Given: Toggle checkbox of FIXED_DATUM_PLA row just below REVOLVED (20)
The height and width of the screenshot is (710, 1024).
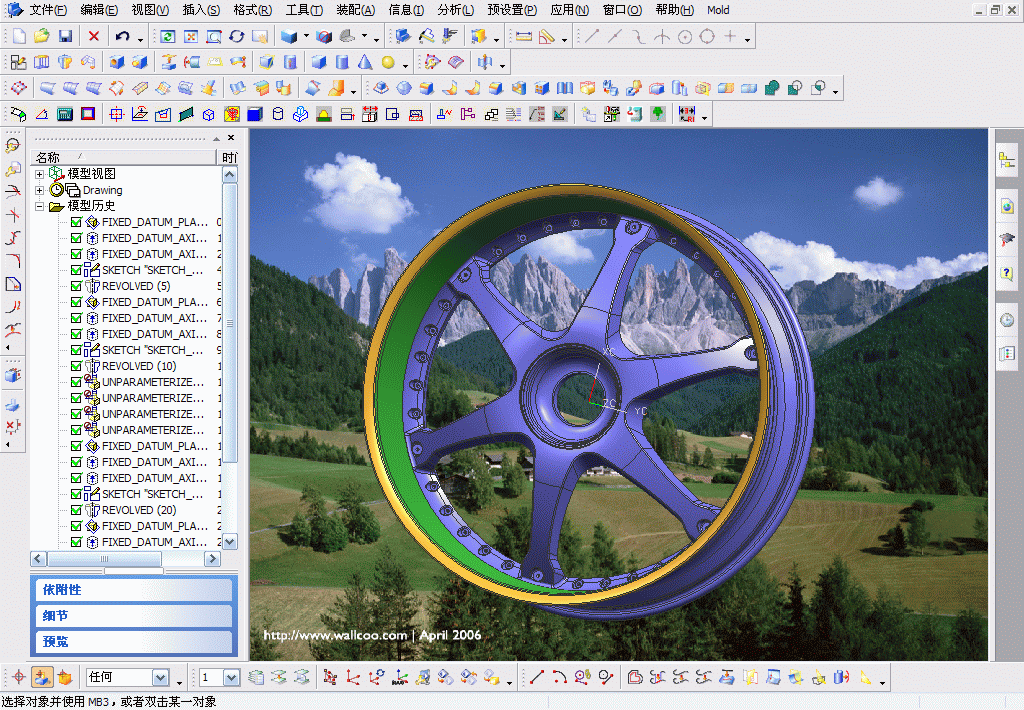Looking at the screenshot, I should coord(76,526).
